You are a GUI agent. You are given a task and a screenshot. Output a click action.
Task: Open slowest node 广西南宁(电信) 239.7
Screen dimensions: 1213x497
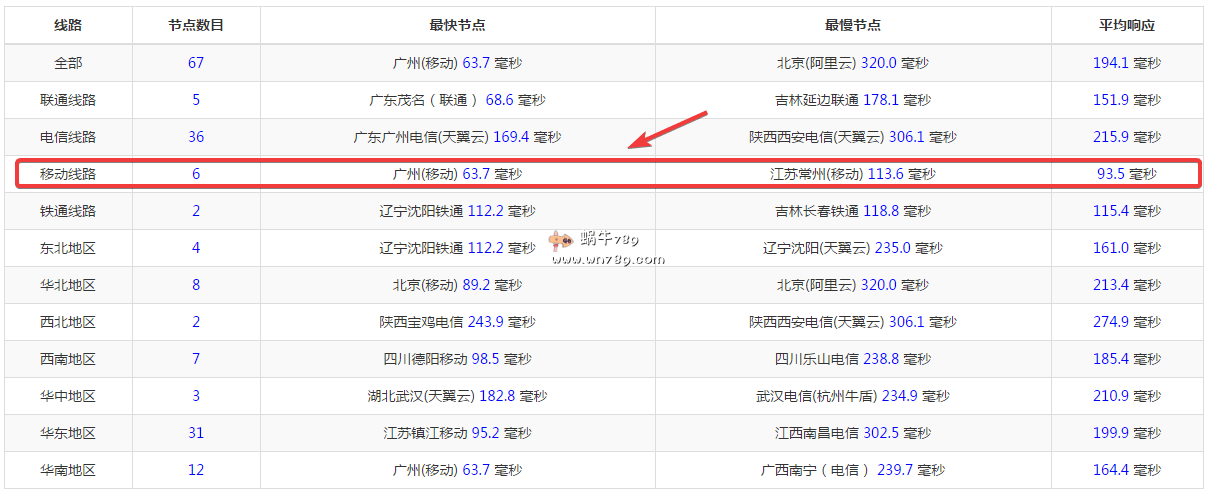[852, 470]
